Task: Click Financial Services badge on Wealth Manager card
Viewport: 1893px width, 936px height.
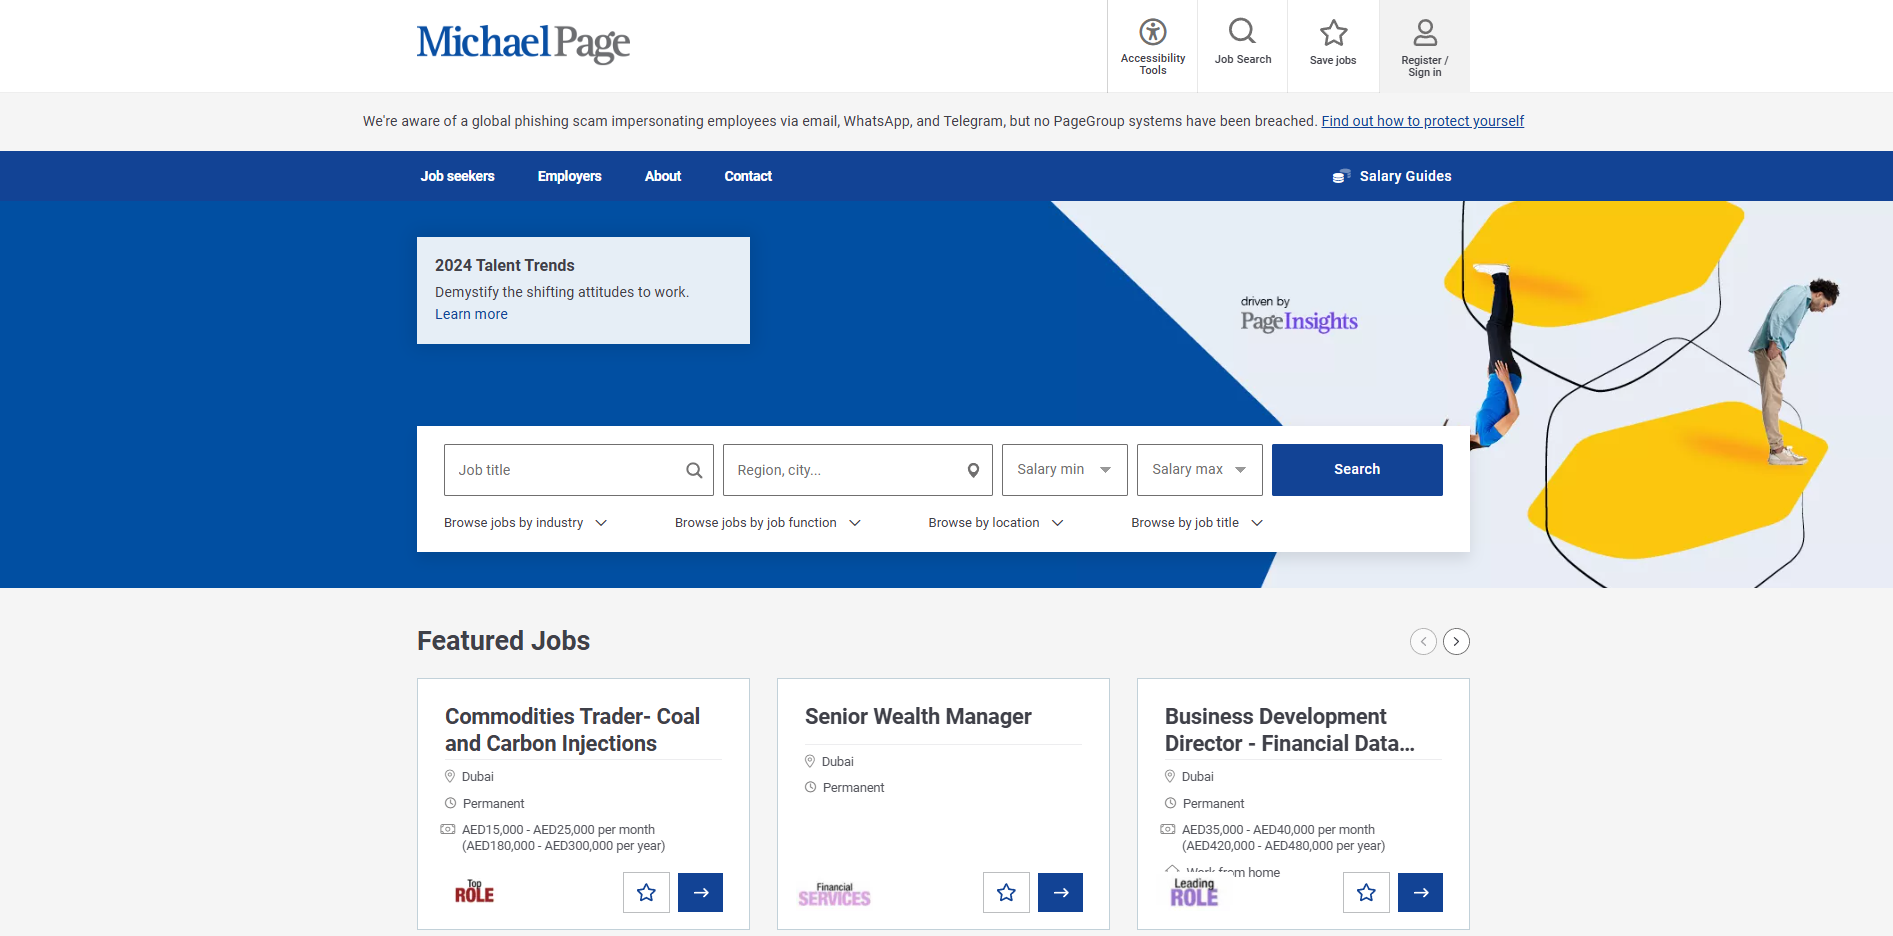Action: [x=834, y=894]
